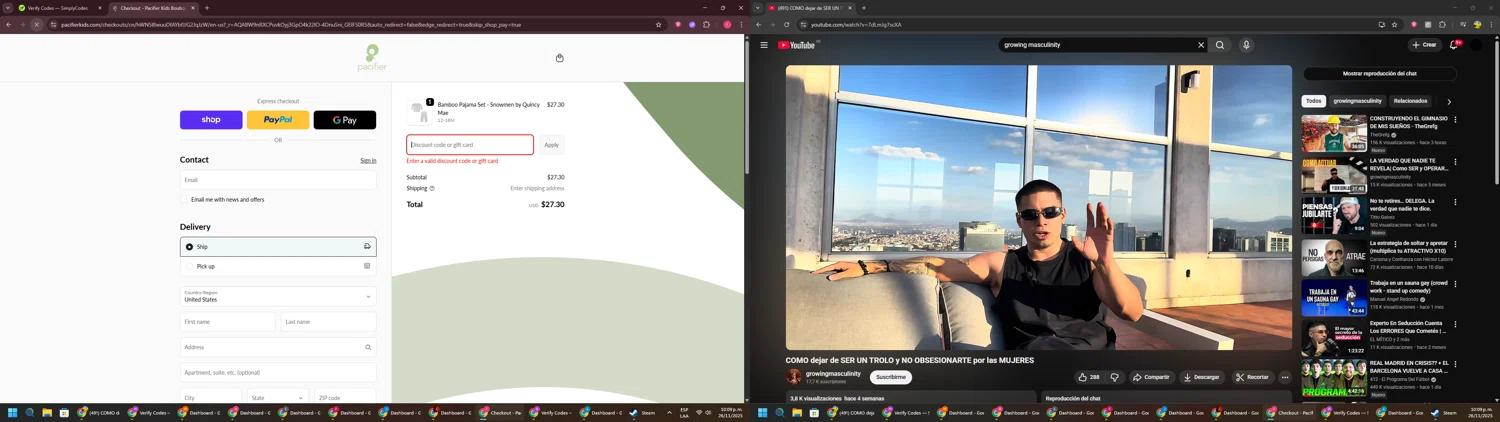The height and width of the screenshot is (422, 1500).
Task: Click the First name field
Action: [x=228, y=322]
